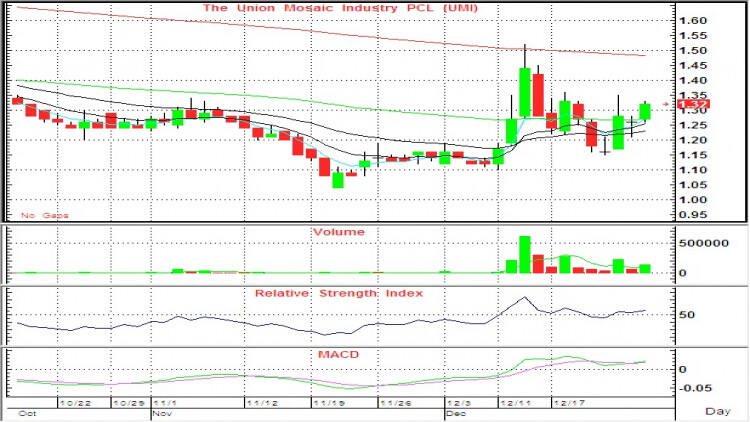
Task: Click the 1.50 price axis label
Action: (693, 50)
